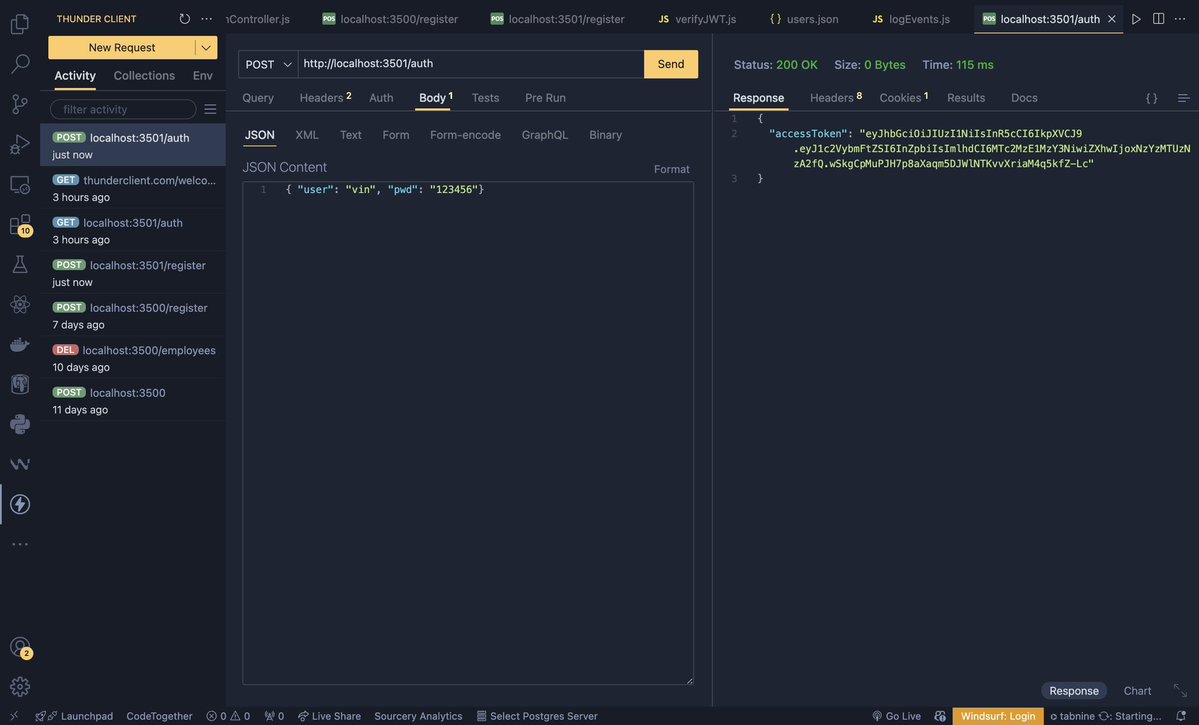Send the request
Viewport: 1199px width, 725px height.
pyautogui.click(x=671, y=64)
